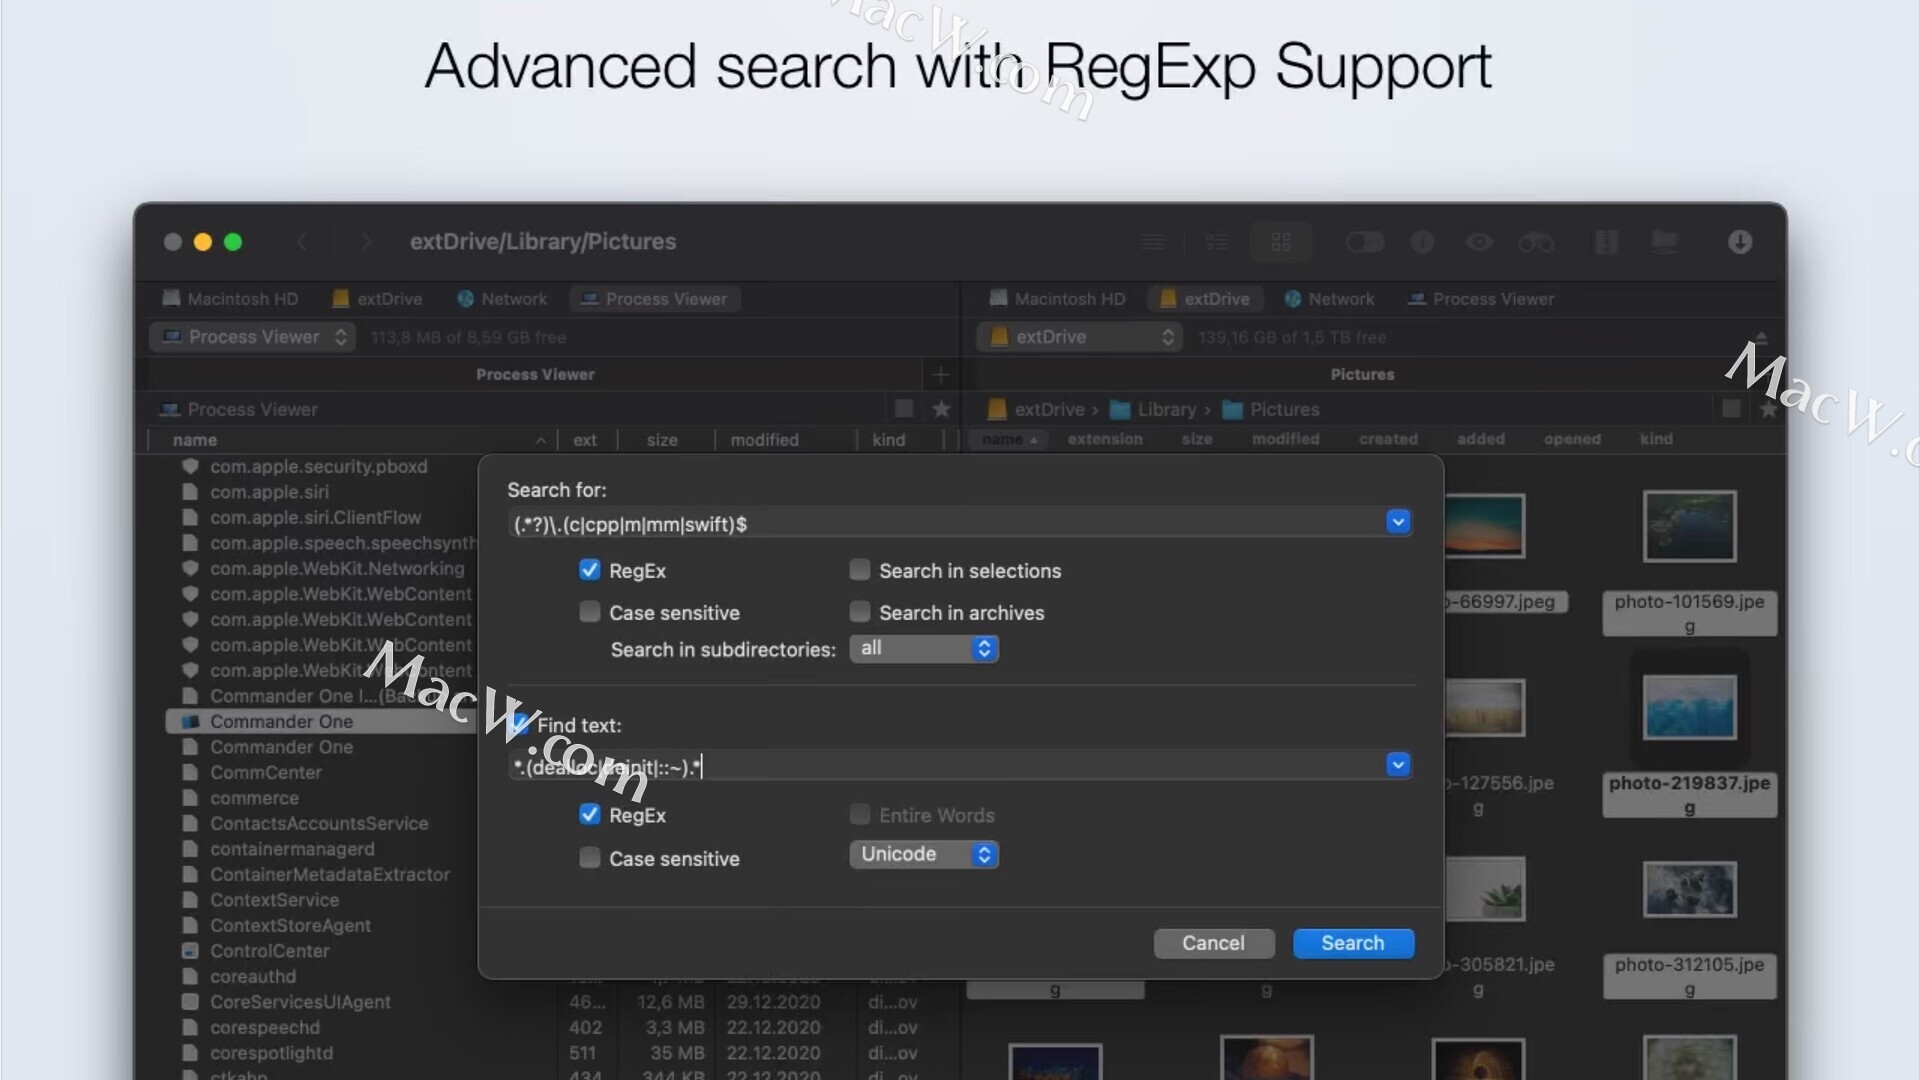Click the Quick Look eye icon
The image size is (1920, 1080).
[x=1479, y=242]
